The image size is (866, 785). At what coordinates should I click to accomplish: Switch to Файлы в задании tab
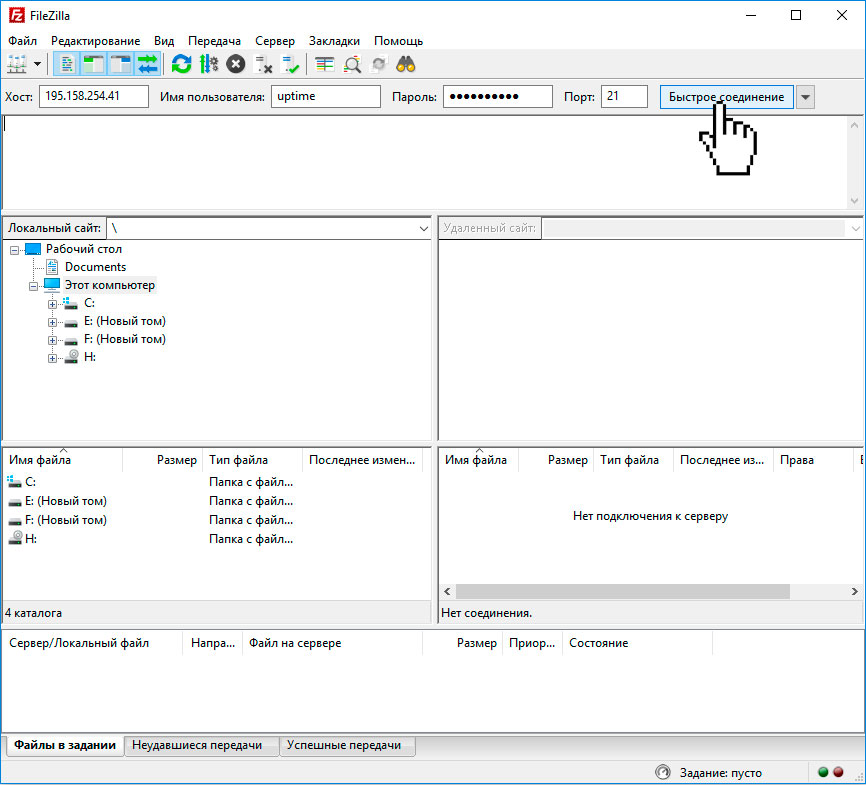coord(65,745)
